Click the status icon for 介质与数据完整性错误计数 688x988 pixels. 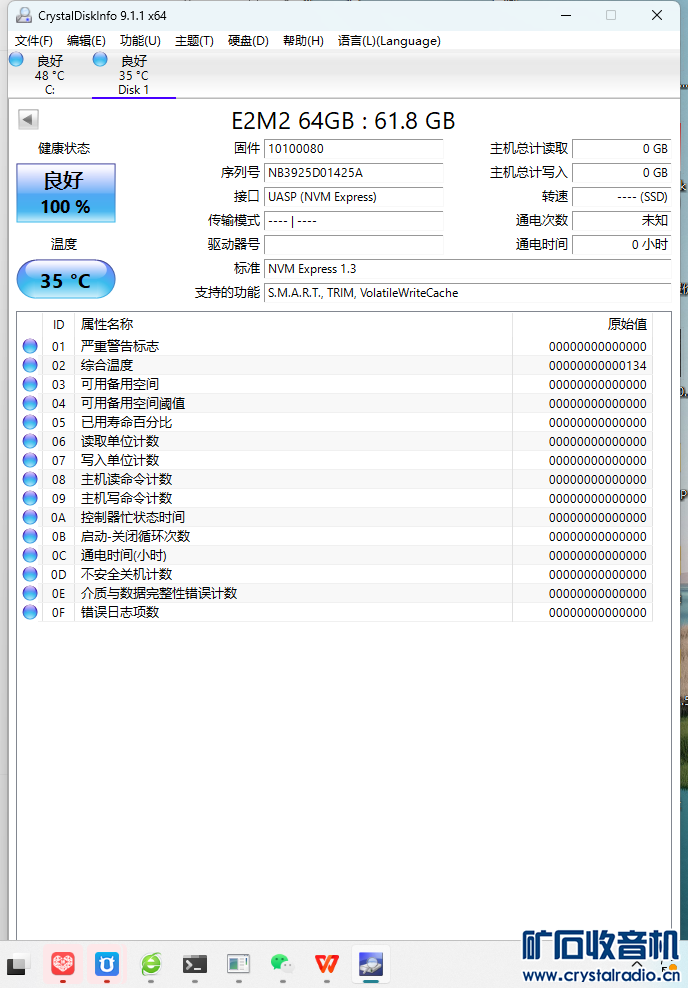(x=30, y=593)
